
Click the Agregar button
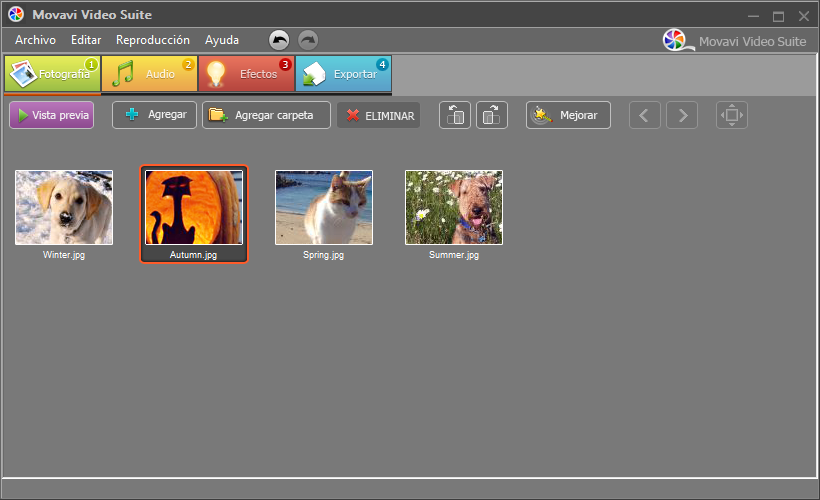click(x=154, y=115)
